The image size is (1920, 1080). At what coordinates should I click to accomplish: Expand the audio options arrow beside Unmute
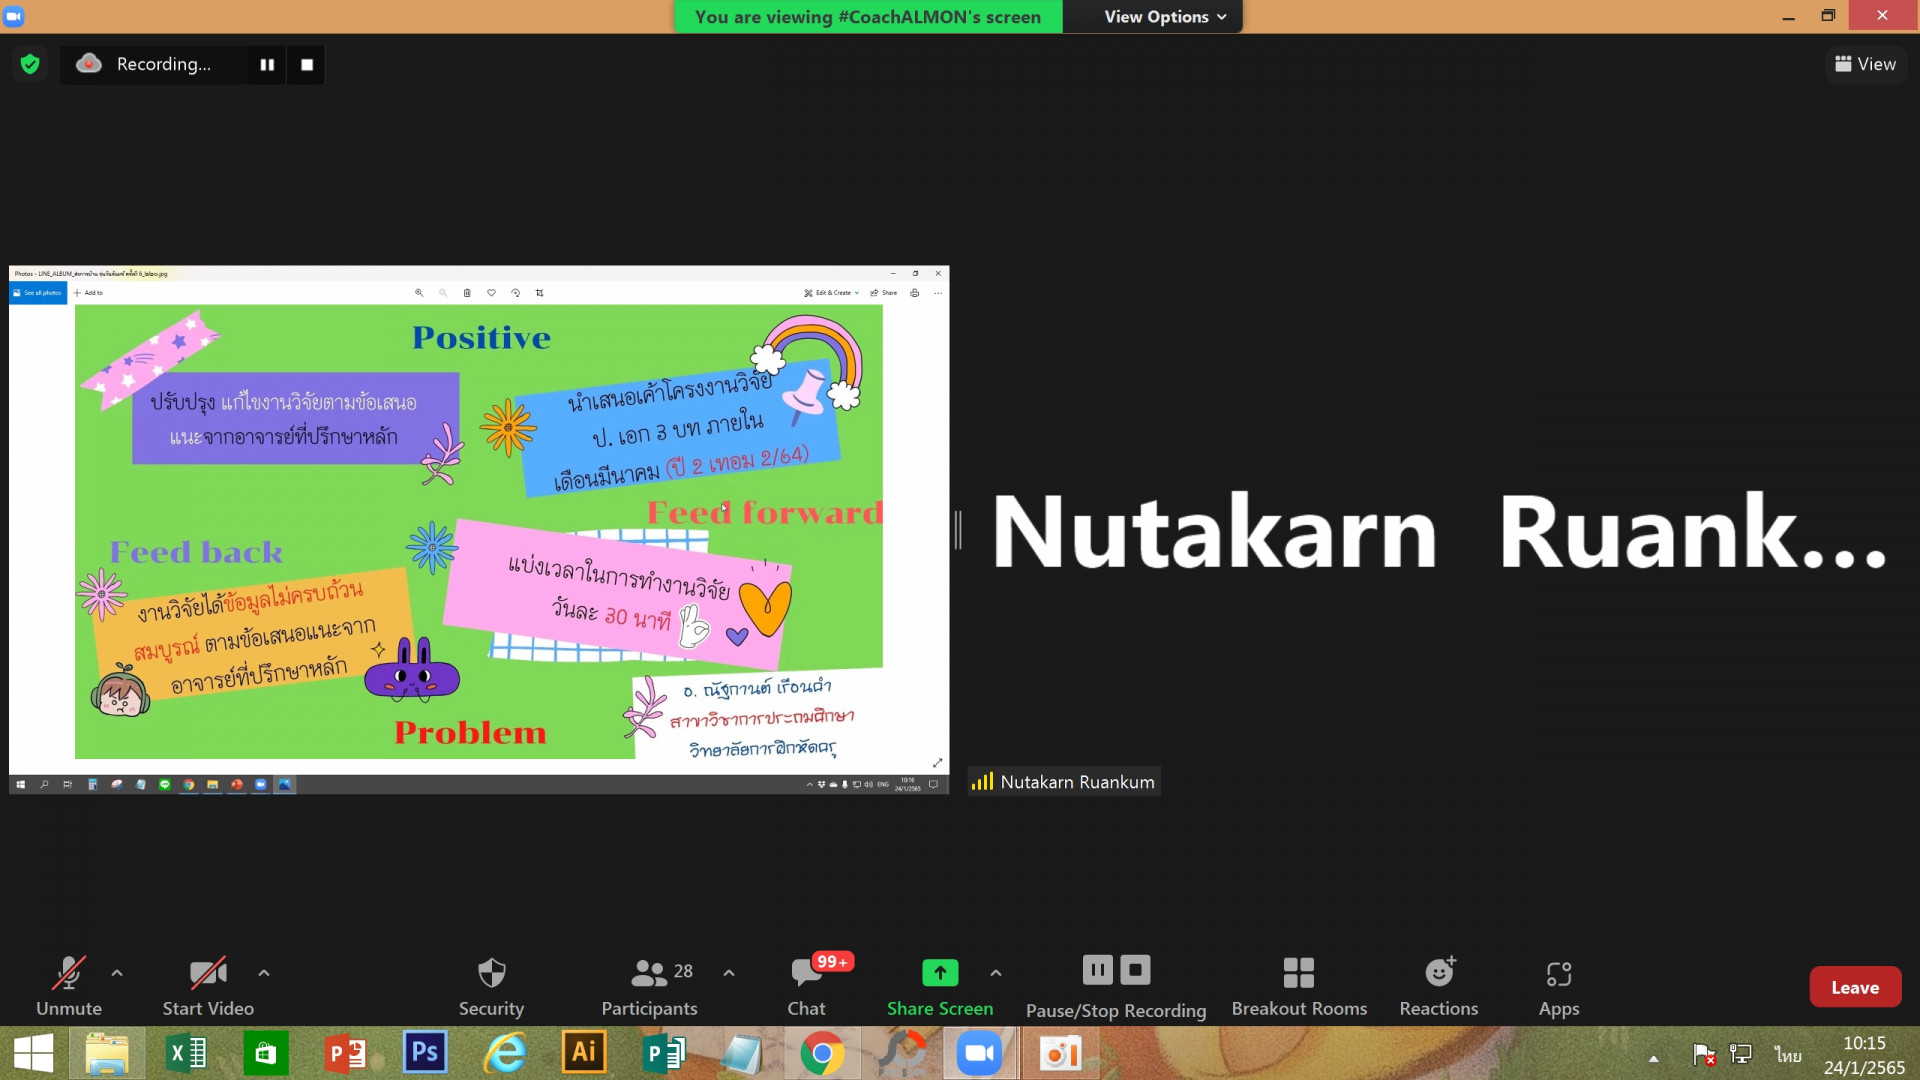pyautogui.click(x=117, y=972)
